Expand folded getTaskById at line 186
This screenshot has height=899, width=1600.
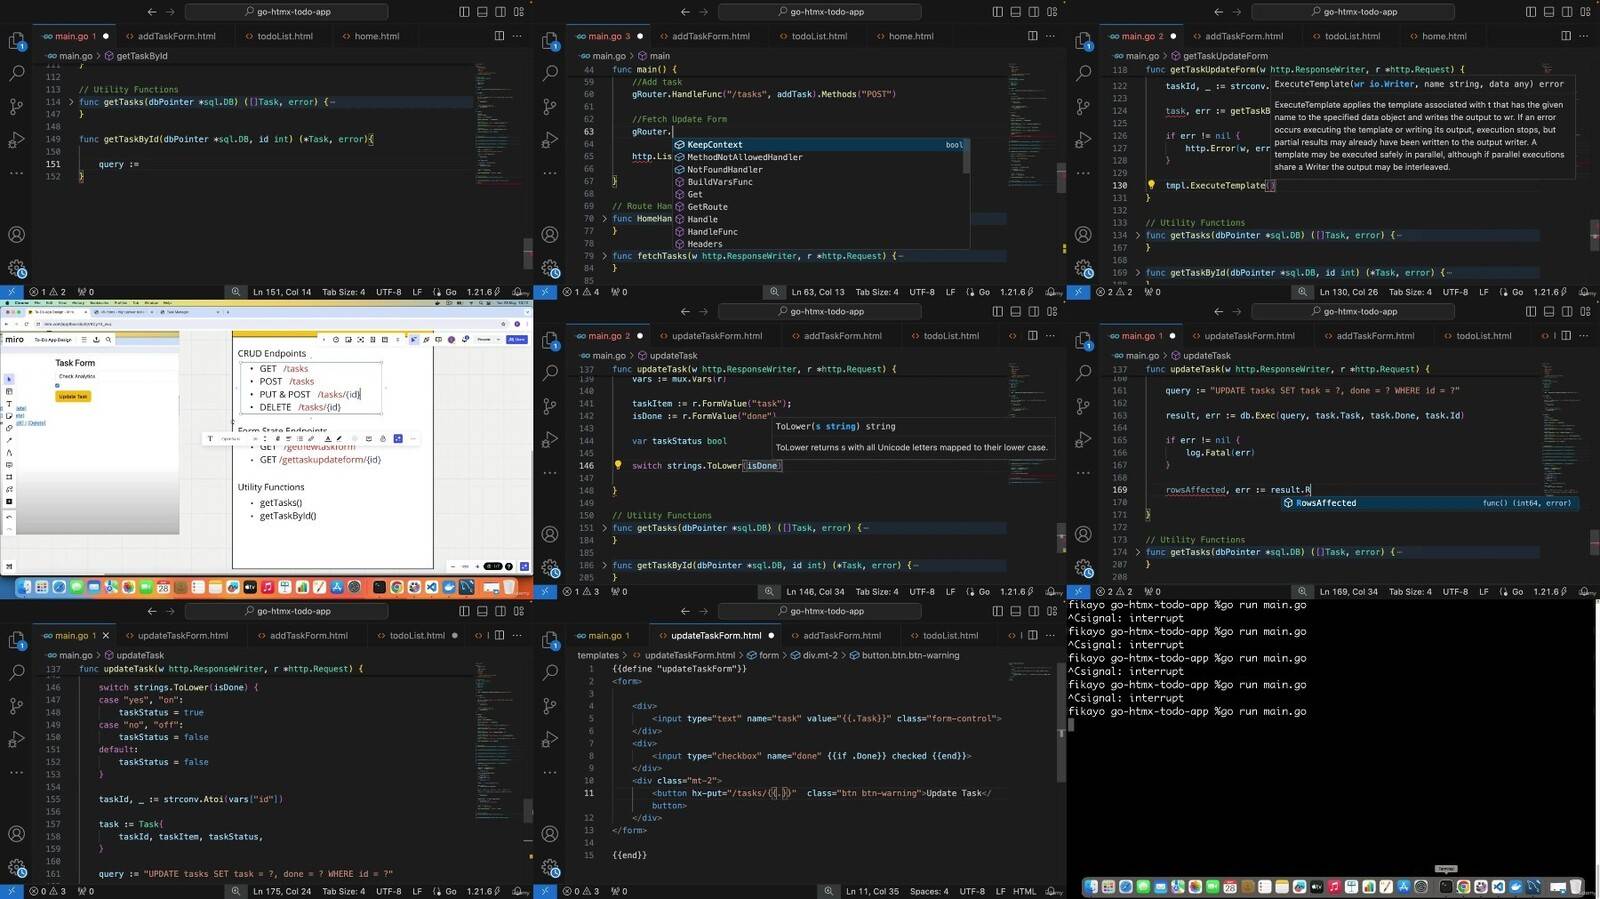point(604,565)
